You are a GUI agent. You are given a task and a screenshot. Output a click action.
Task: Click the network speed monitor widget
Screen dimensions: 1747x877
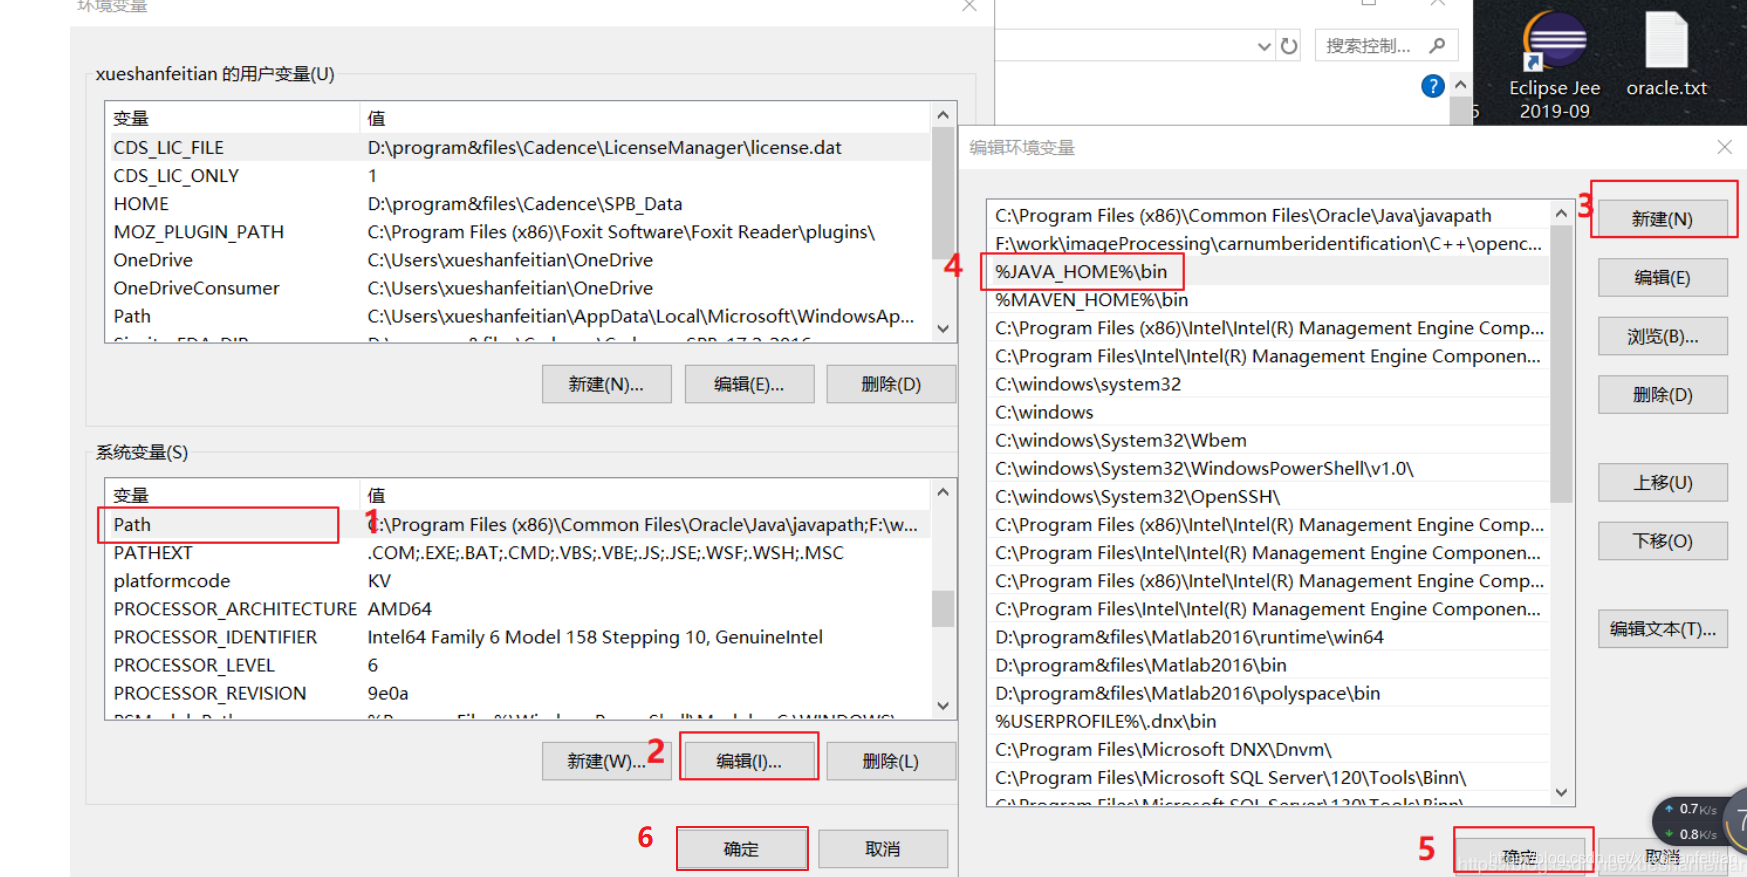[1697, 821]
